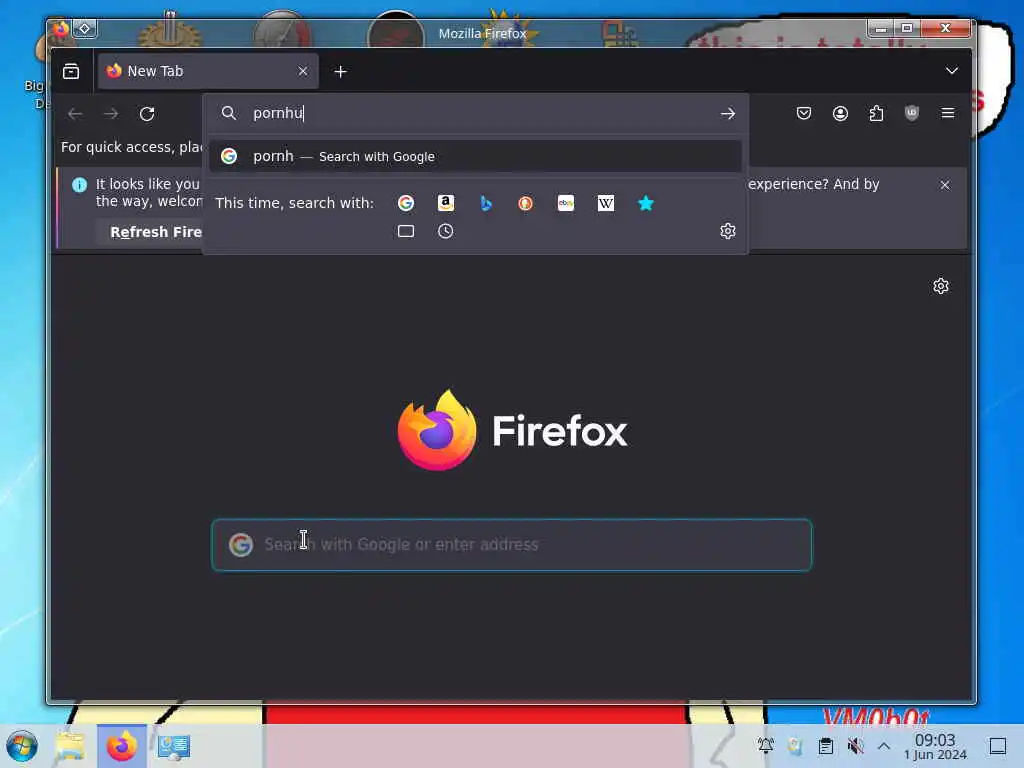Close the New Tab tab

point(302,71)
